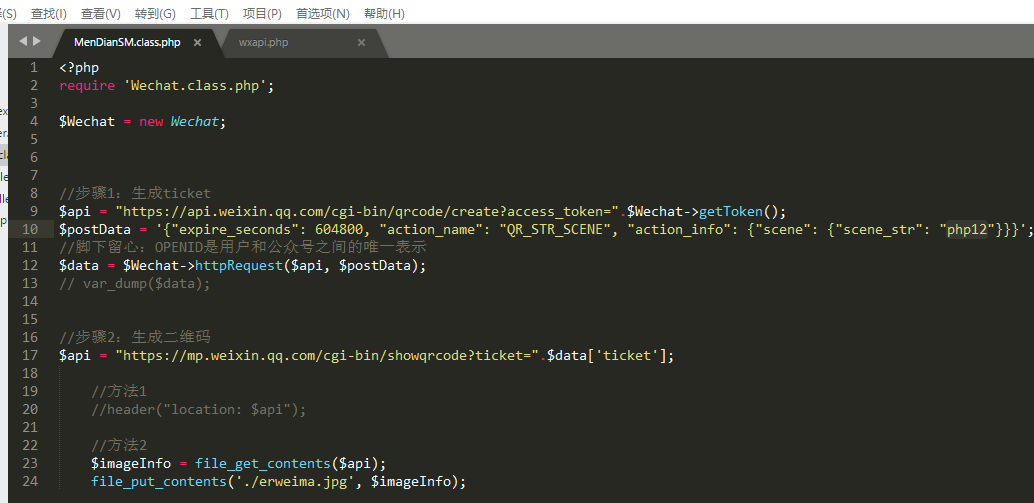
Task: Open the 转到(G) menu
Action: click(x=155, y=13)
